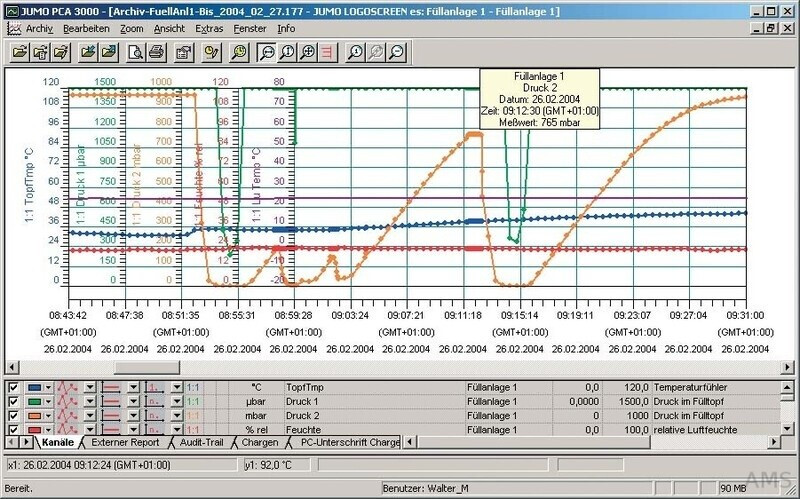Click line style icon in Druck 2 row
800x499 pixels.
tap(67, 415)
